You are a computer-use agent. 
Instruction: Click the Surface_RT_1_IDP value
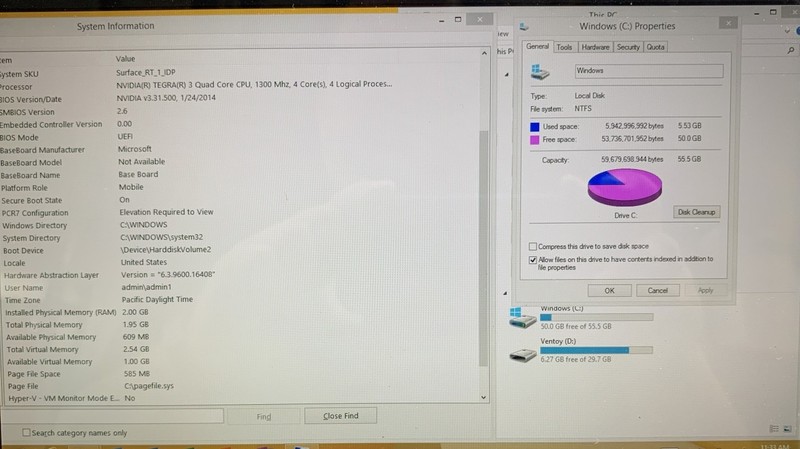coord(145,72)
